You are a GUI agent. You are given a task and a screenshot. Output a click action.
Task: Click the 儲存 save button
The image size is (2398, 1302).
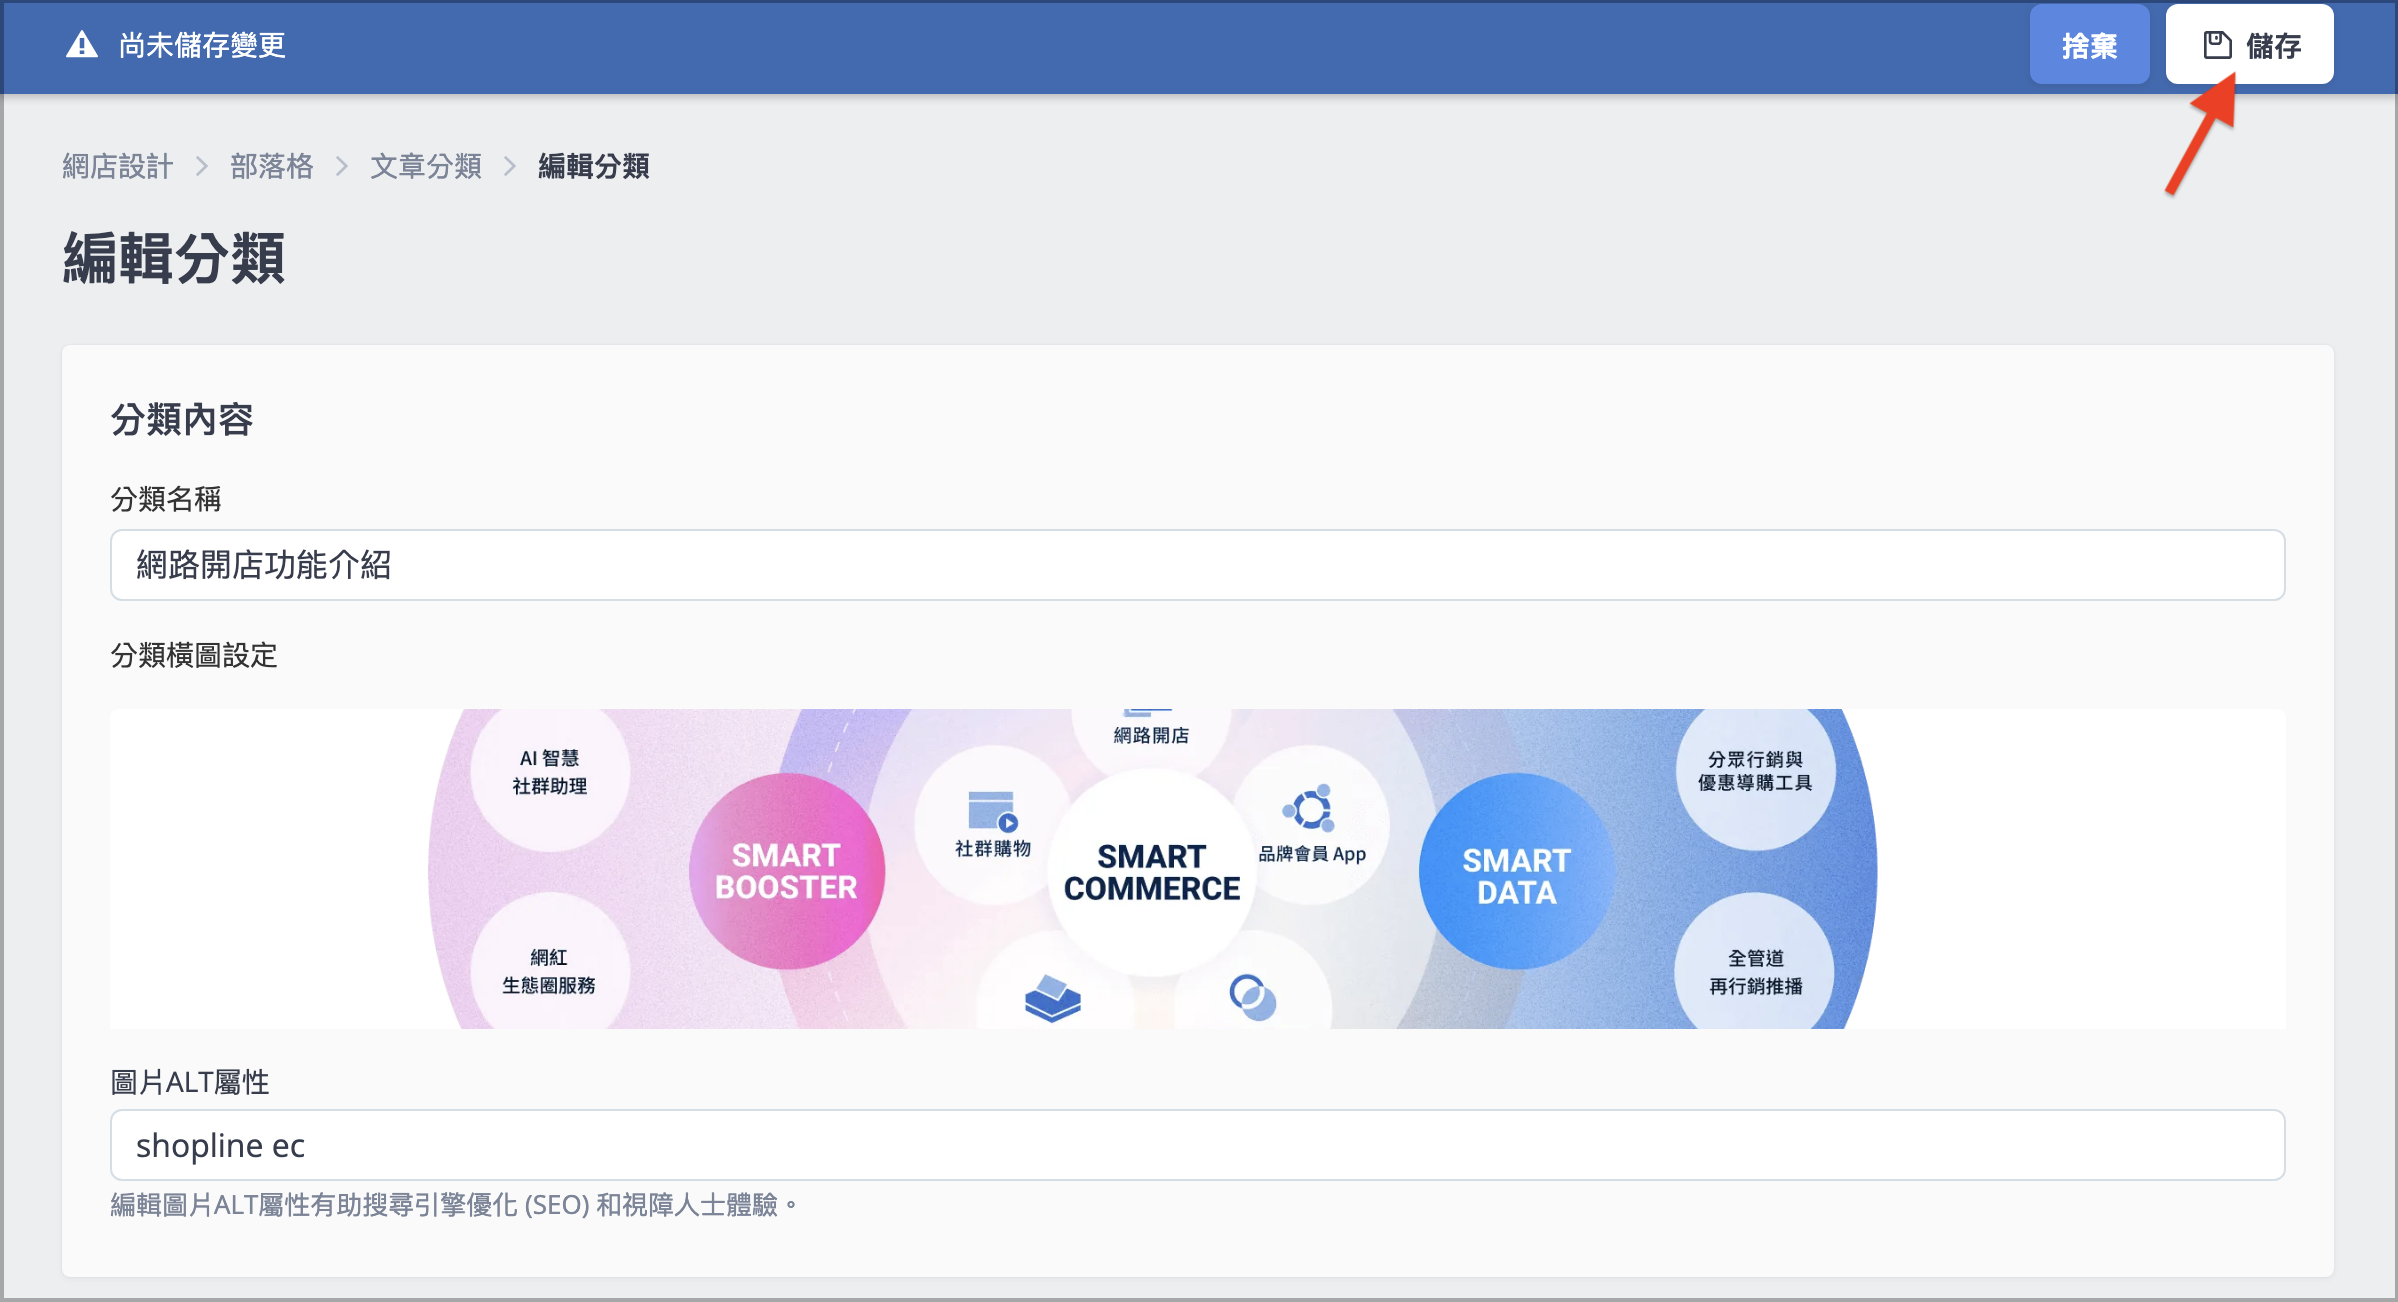coord(2249,45)
